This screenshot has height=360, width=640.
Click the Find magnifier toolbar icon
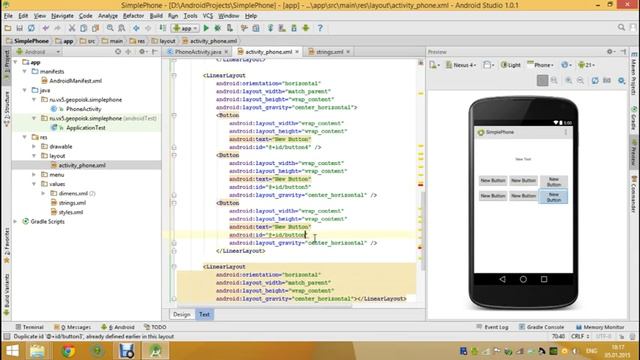point(110,28)
